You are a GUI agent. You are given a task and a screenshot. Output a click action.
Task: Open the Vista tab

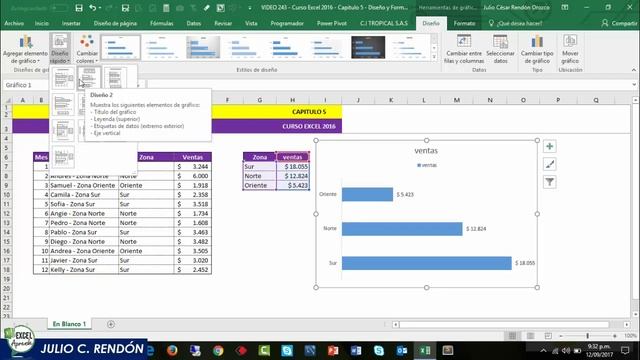click(251, 23)
